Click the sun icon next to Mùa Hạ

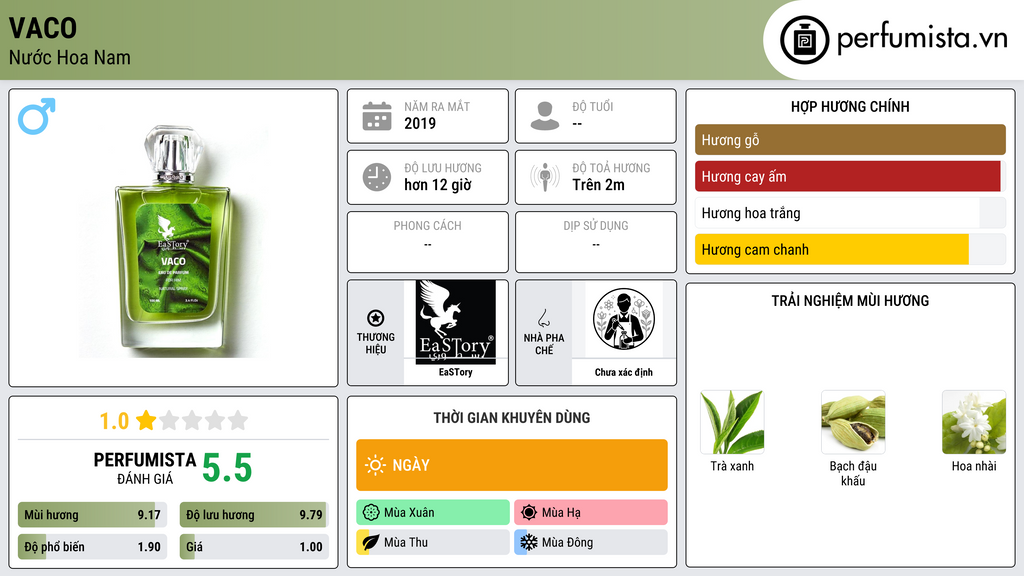tap(529, 513)
